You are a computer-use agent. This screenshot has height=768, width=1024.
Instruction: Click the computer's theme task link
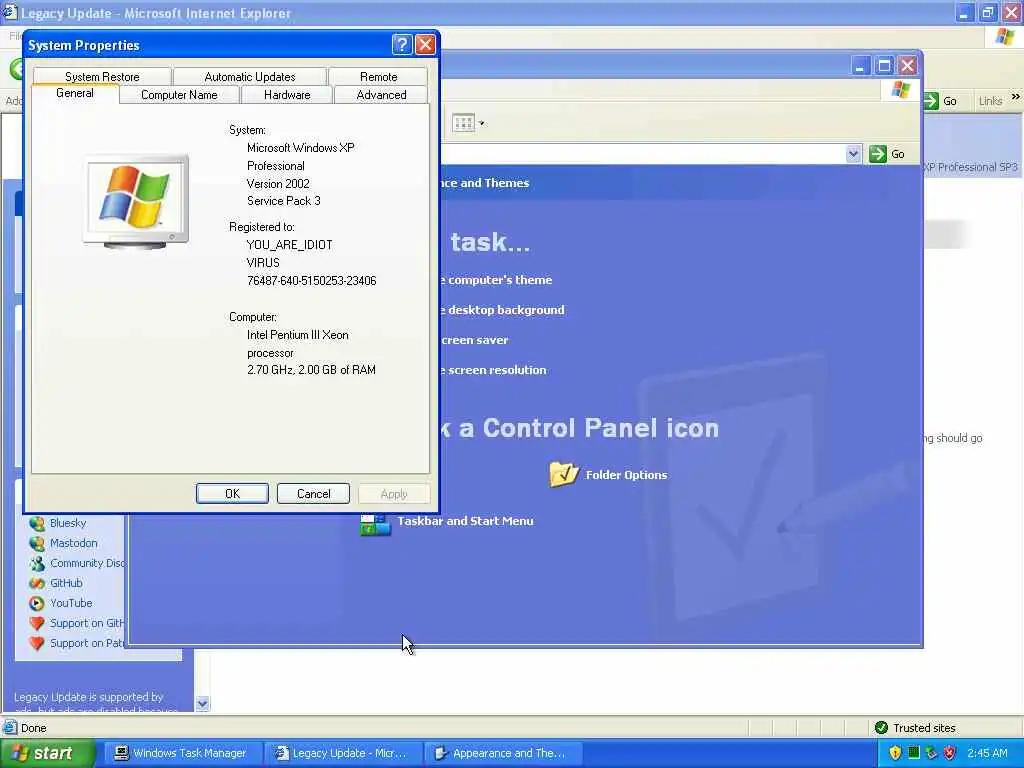[496, 280]
